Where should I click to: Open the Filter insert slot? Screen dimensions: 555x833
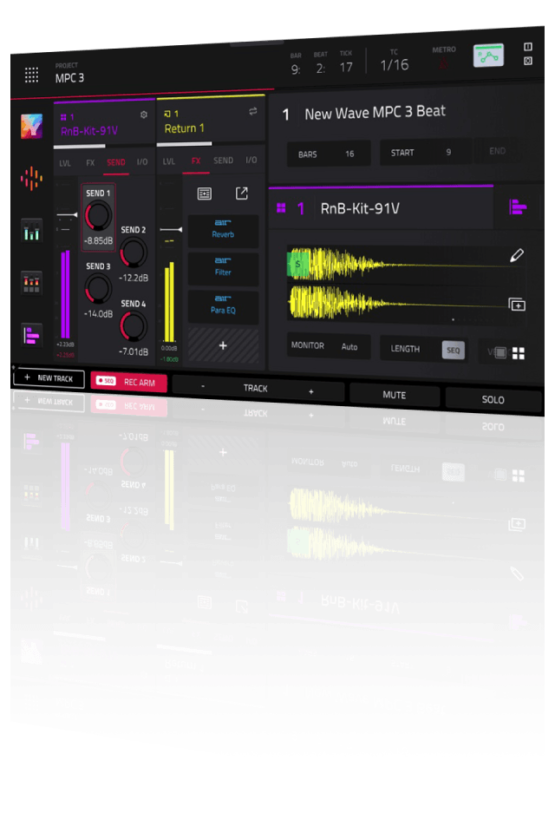pyautogui.click(x=223, y=268)
